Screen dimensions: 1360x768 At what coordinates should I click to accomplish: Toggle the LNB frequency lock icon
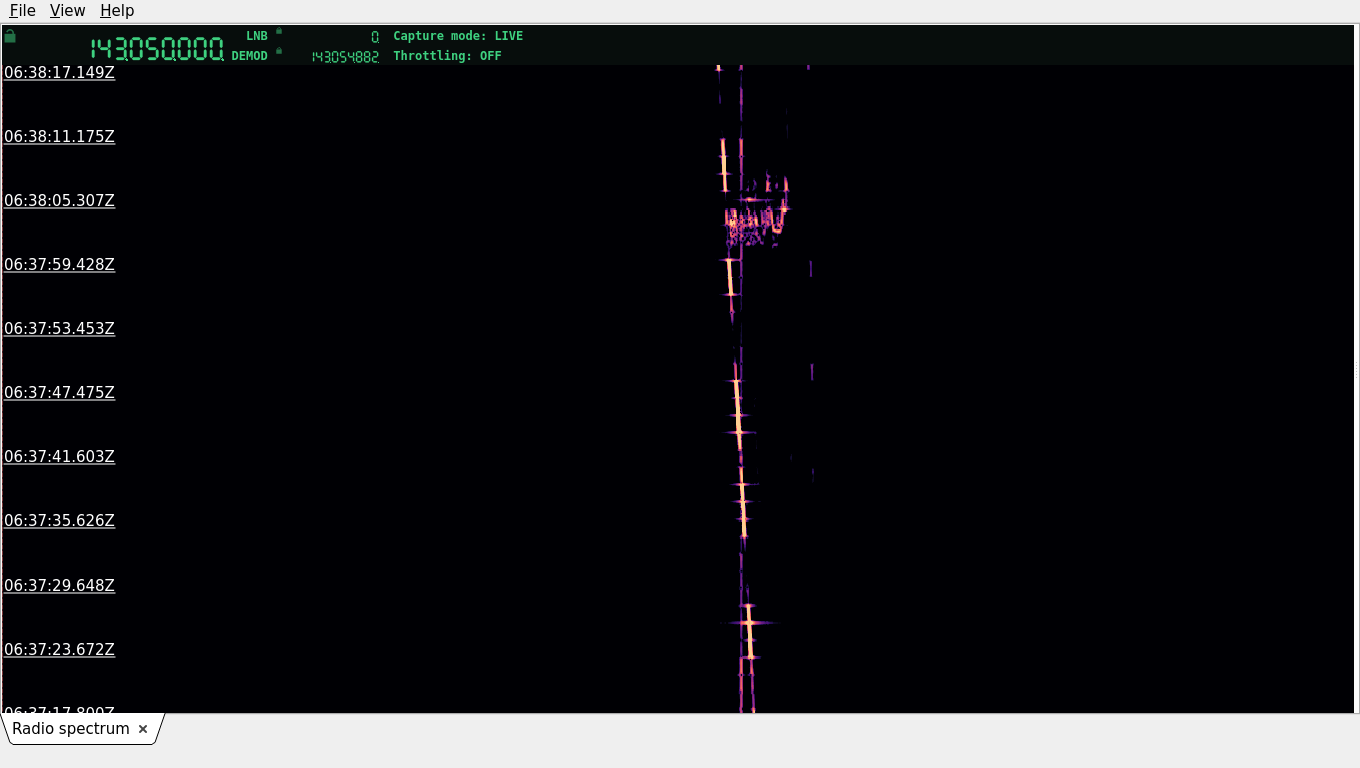coord(279,31)
